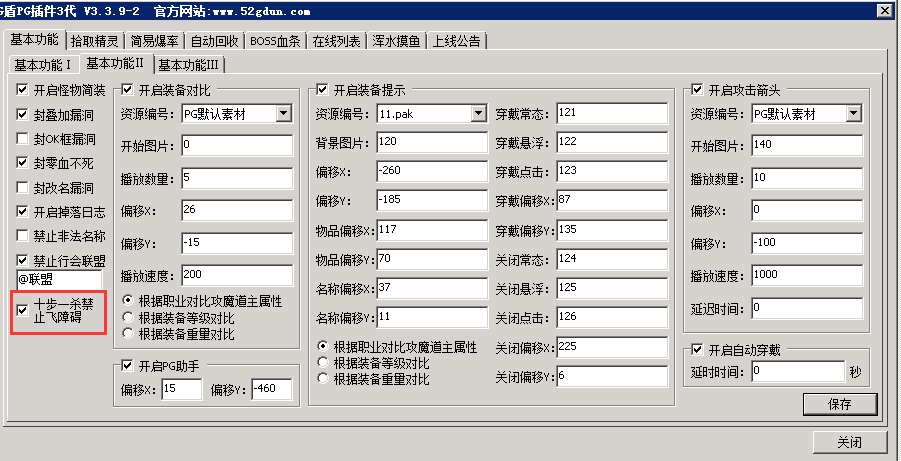Select the 基本功能III sub-tab

(190, 65)
